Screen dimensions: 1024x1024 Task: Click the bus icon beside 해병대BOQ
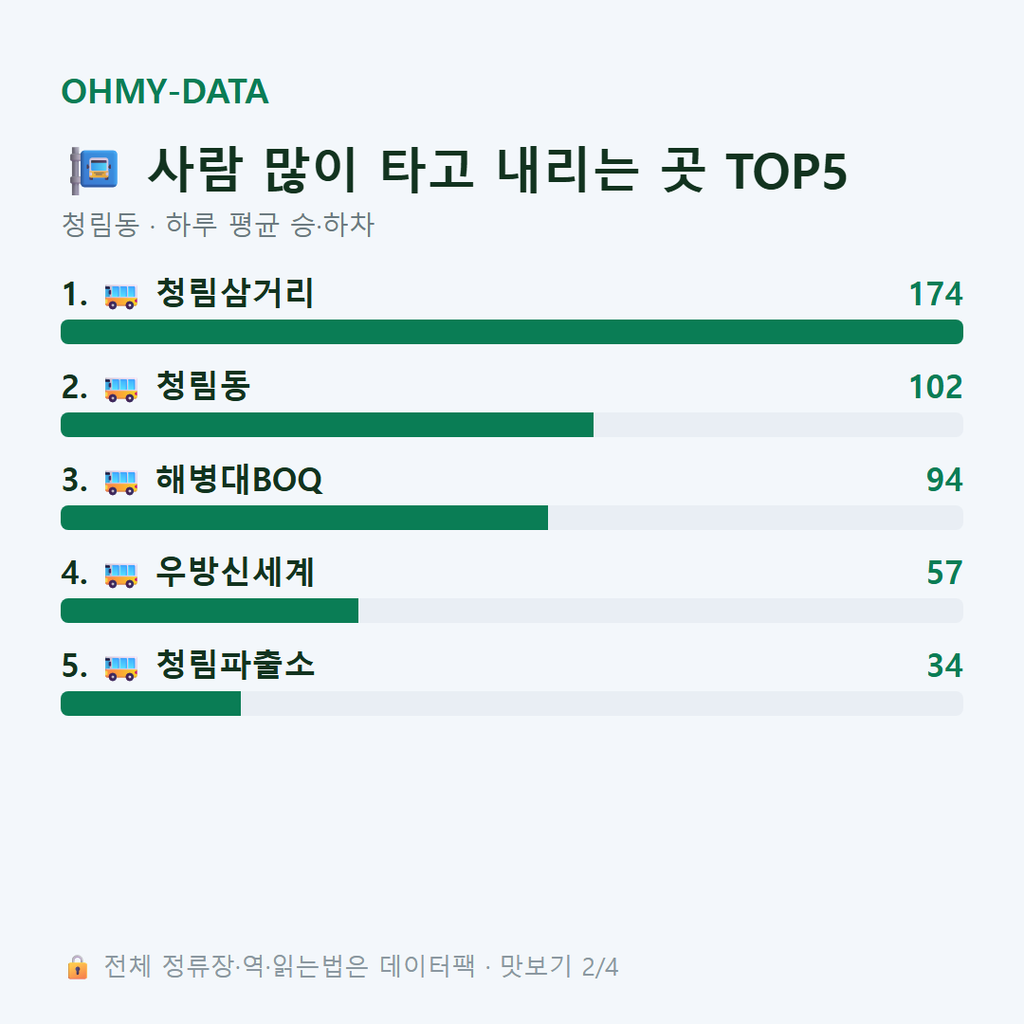coord(121,481)
